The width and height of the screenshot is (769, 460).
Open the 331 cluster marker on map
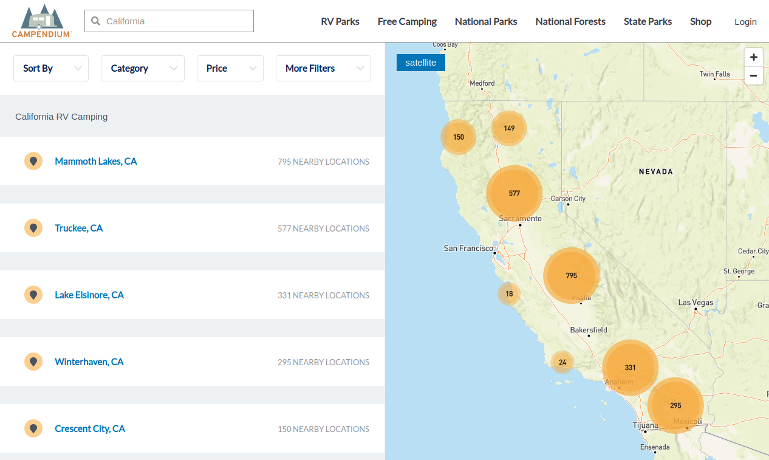pyautogui.click(x=630, y=367)
